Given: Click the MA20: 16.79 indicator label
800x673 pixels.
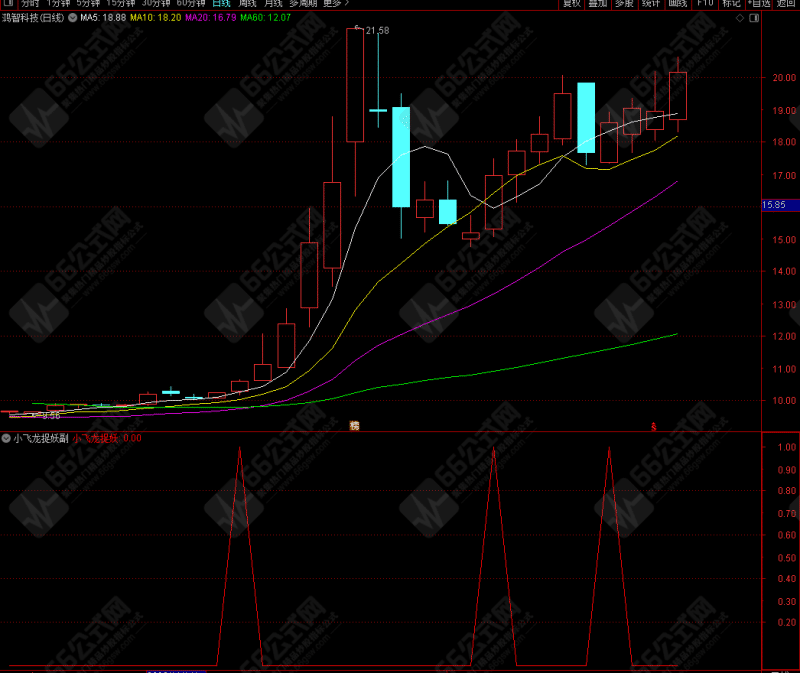Looking at the screenshot, I should coord(211,17).
